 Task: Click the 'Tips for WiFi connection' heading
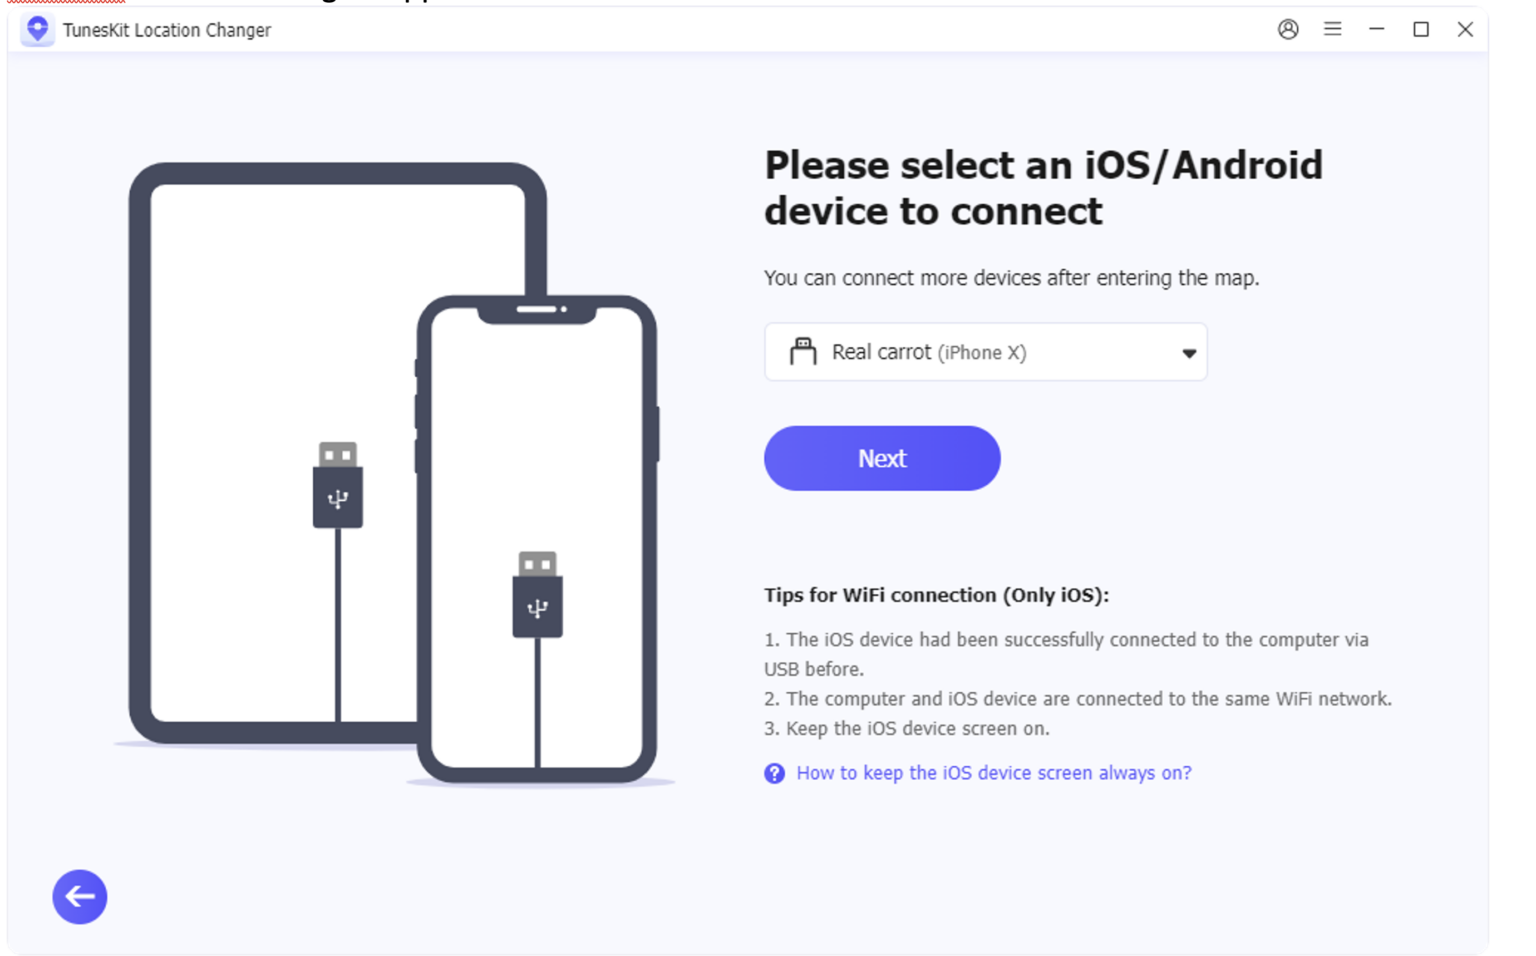[x=936, y=595]
